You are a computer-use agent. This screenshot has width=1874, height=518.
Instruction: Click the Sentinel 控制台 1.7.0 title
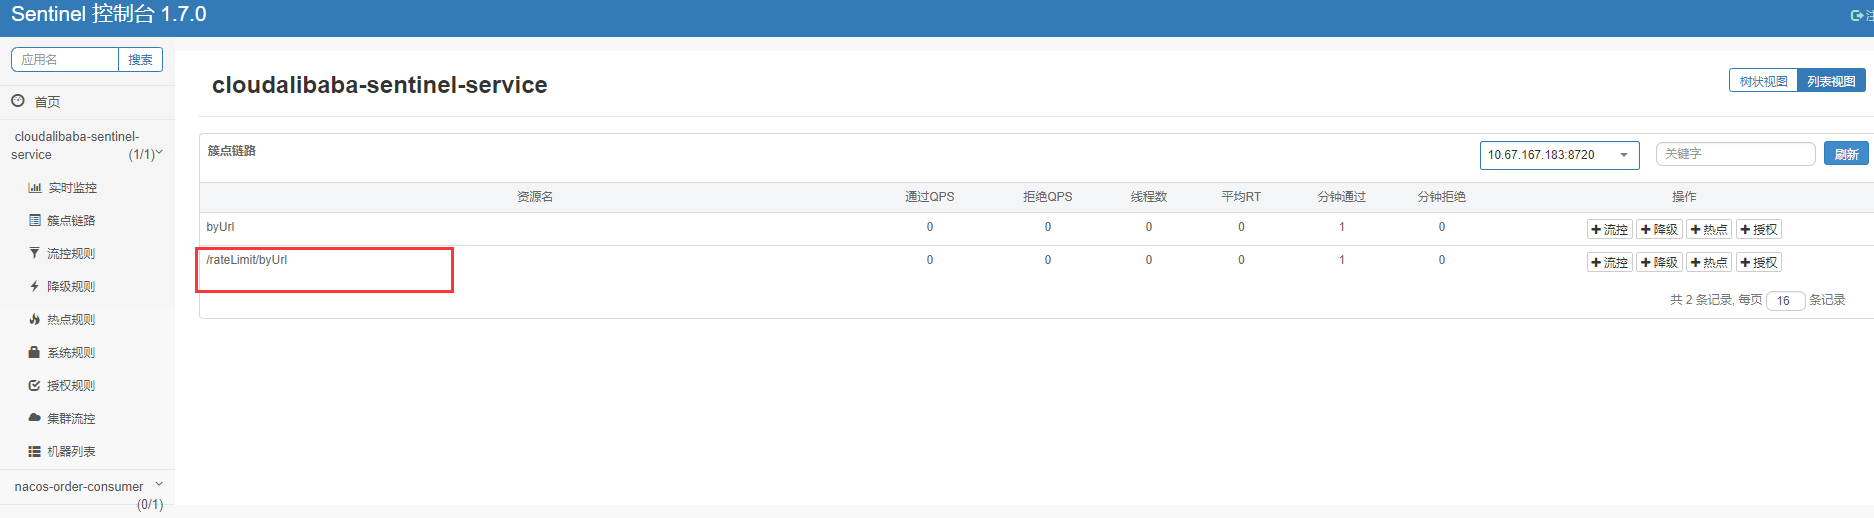click(109, 15)
